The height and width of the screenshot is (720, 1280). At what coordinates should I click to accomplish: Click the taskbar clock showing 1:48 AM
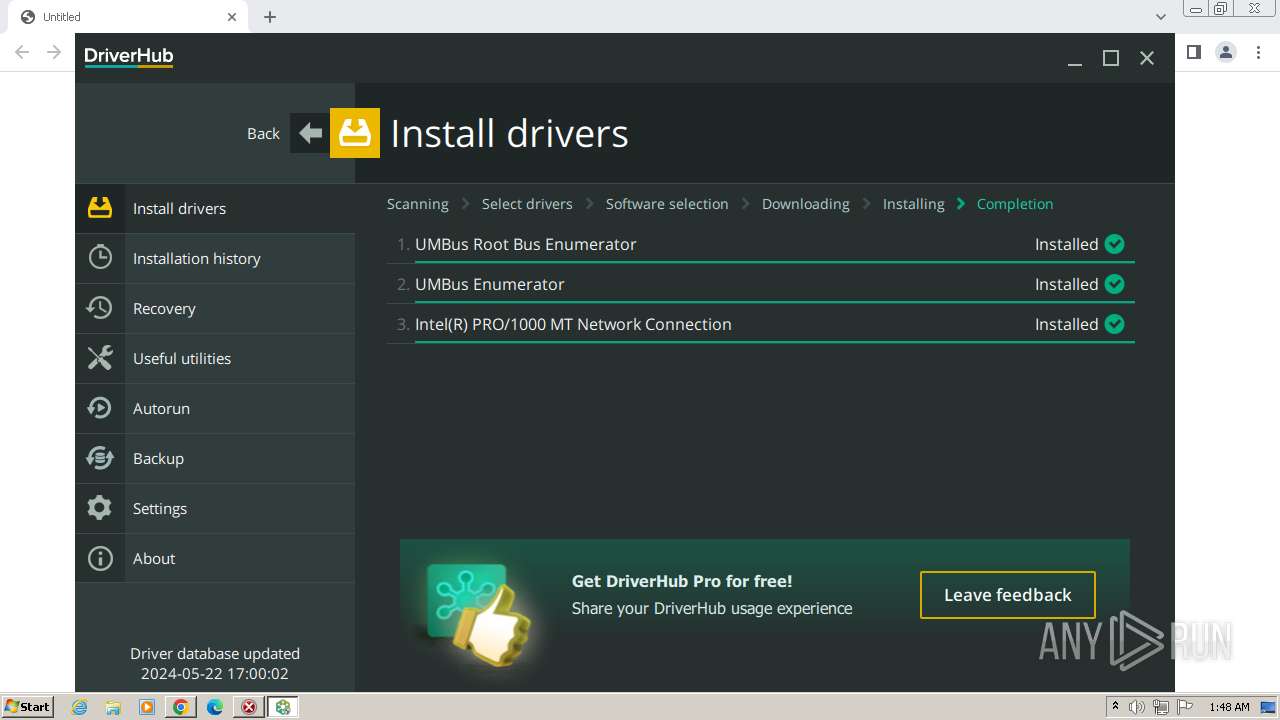click(1229, 707)
